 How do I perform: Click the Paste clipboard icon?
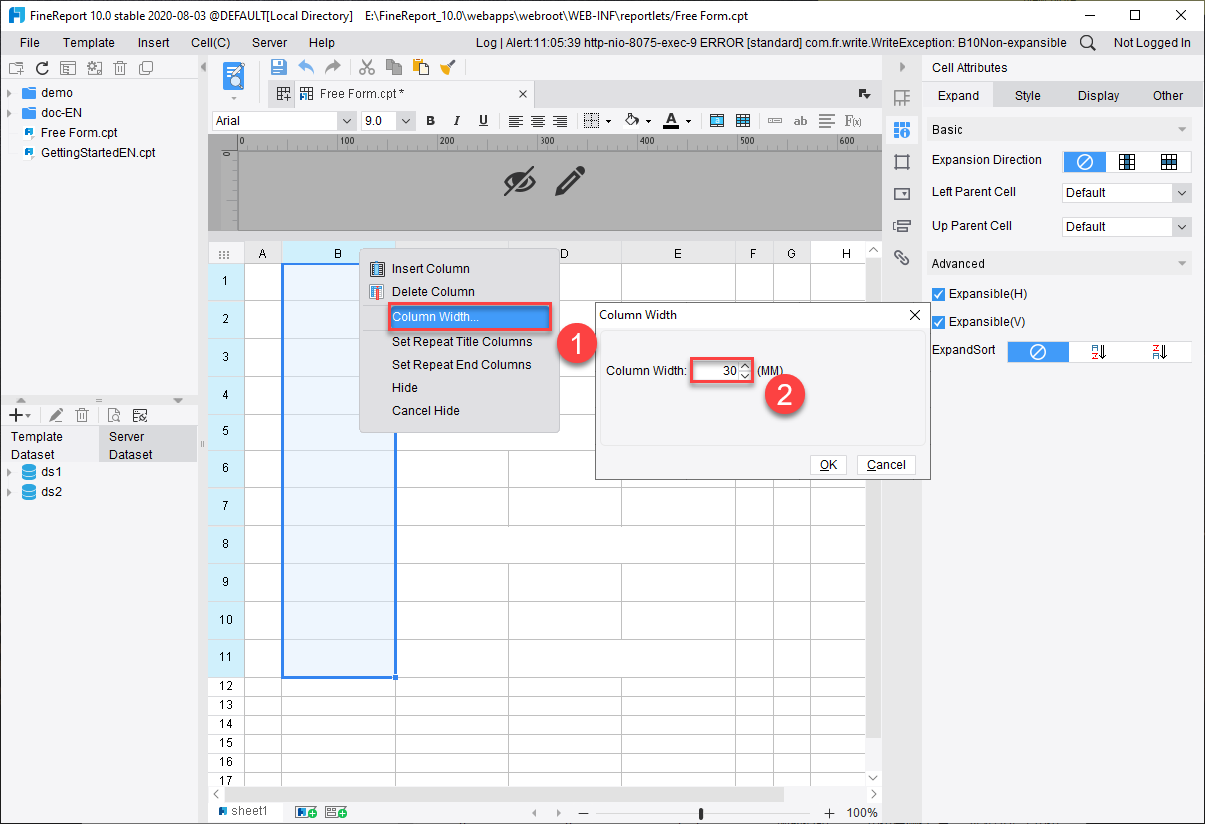tap(421, 67)
